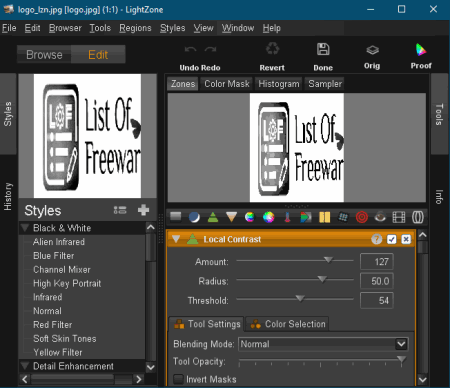Open the View menu
The height and width of the screenshot is (388, 450).
(x=203, y=28)
